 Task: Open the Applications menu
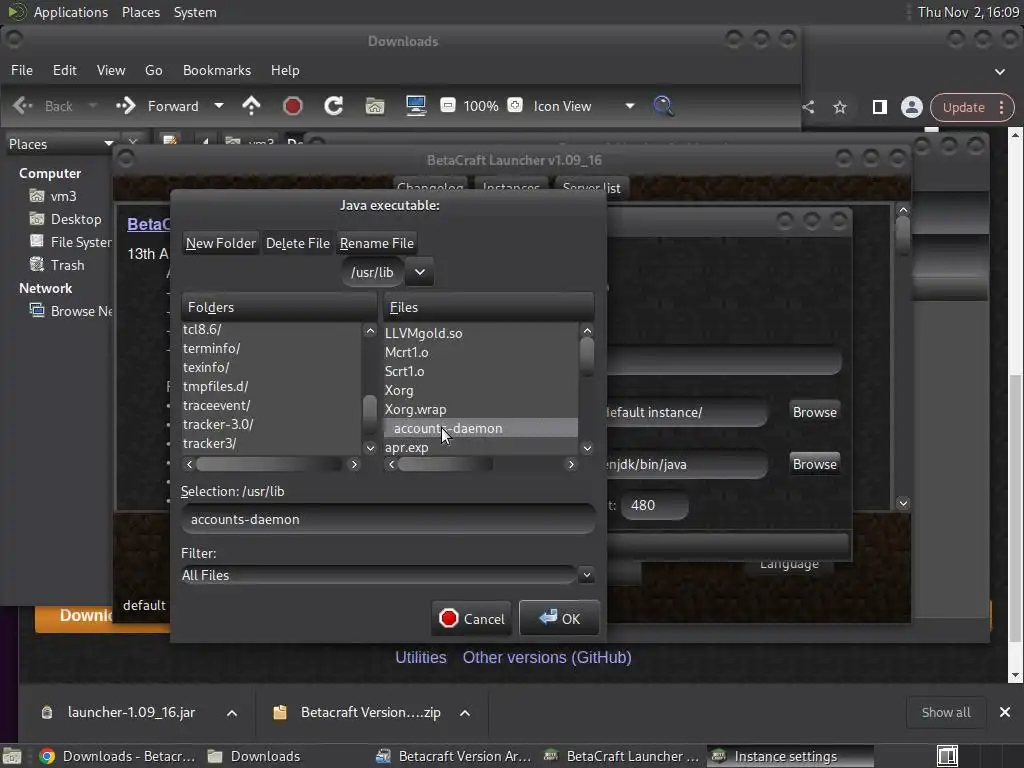(x=71, y=12)
